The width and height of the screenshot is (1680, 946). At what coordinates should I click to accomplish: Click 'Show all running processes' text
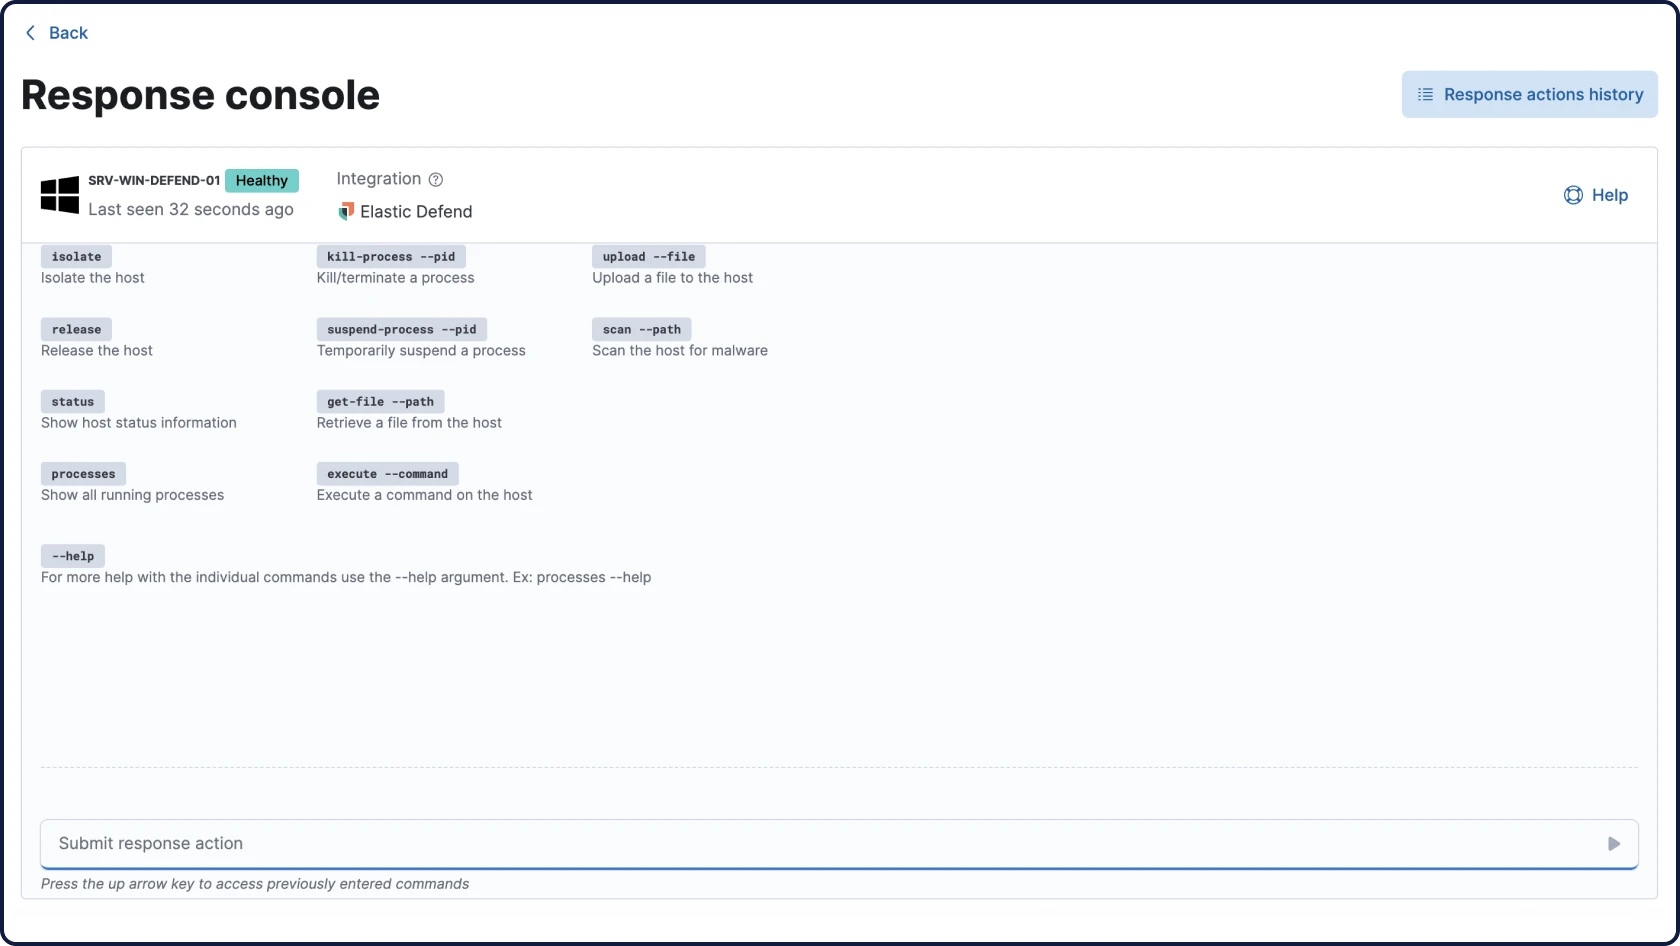133,495
